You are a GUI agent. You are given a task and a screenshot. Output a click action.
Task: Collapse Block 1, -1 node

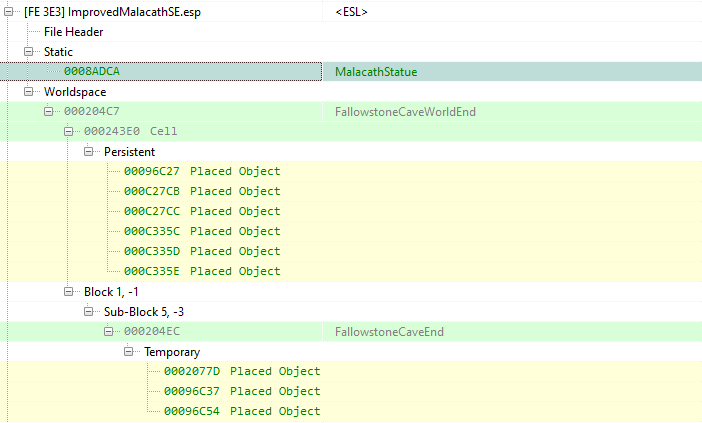tap(68, 292)
